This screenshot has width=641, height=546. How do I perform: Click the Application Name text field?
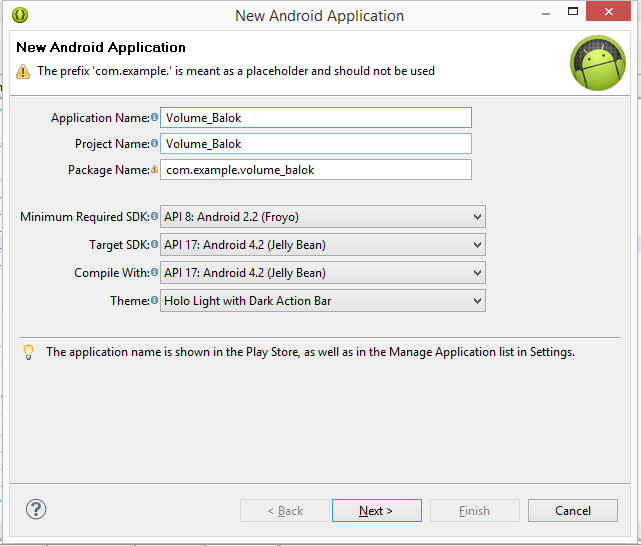(316, 118)
